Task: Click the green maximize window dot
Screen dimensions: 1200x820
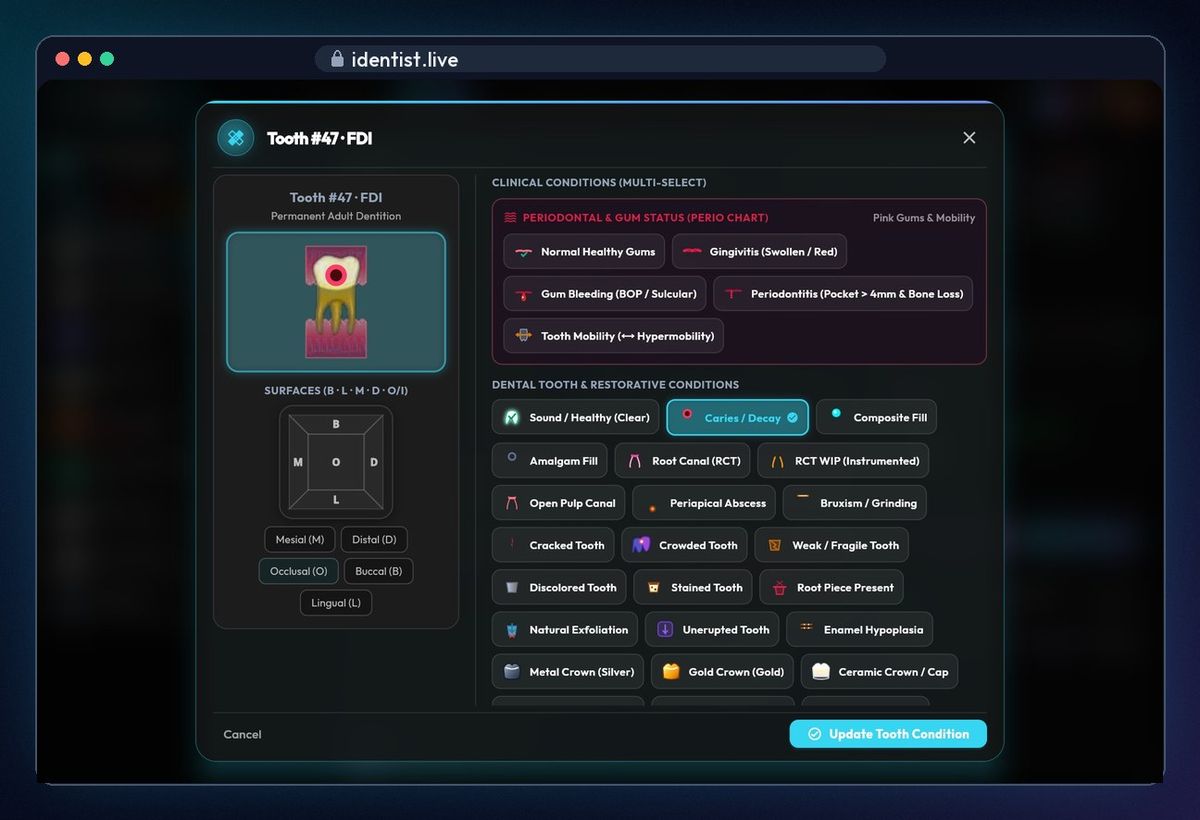Action: point(107,59)
